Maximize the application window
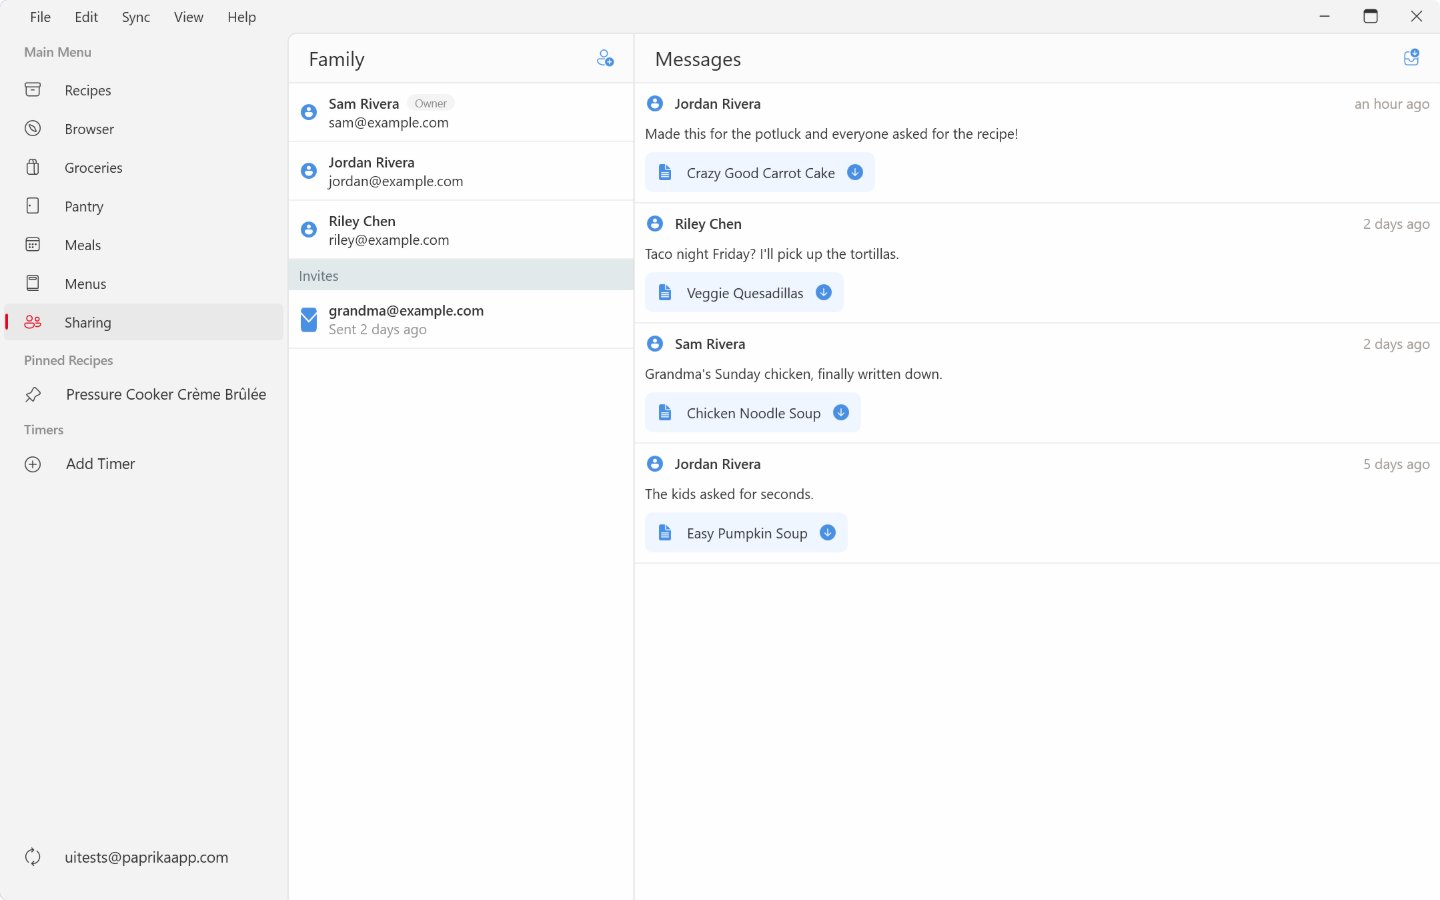The image size is (1440, 900). coord(1370,16)
